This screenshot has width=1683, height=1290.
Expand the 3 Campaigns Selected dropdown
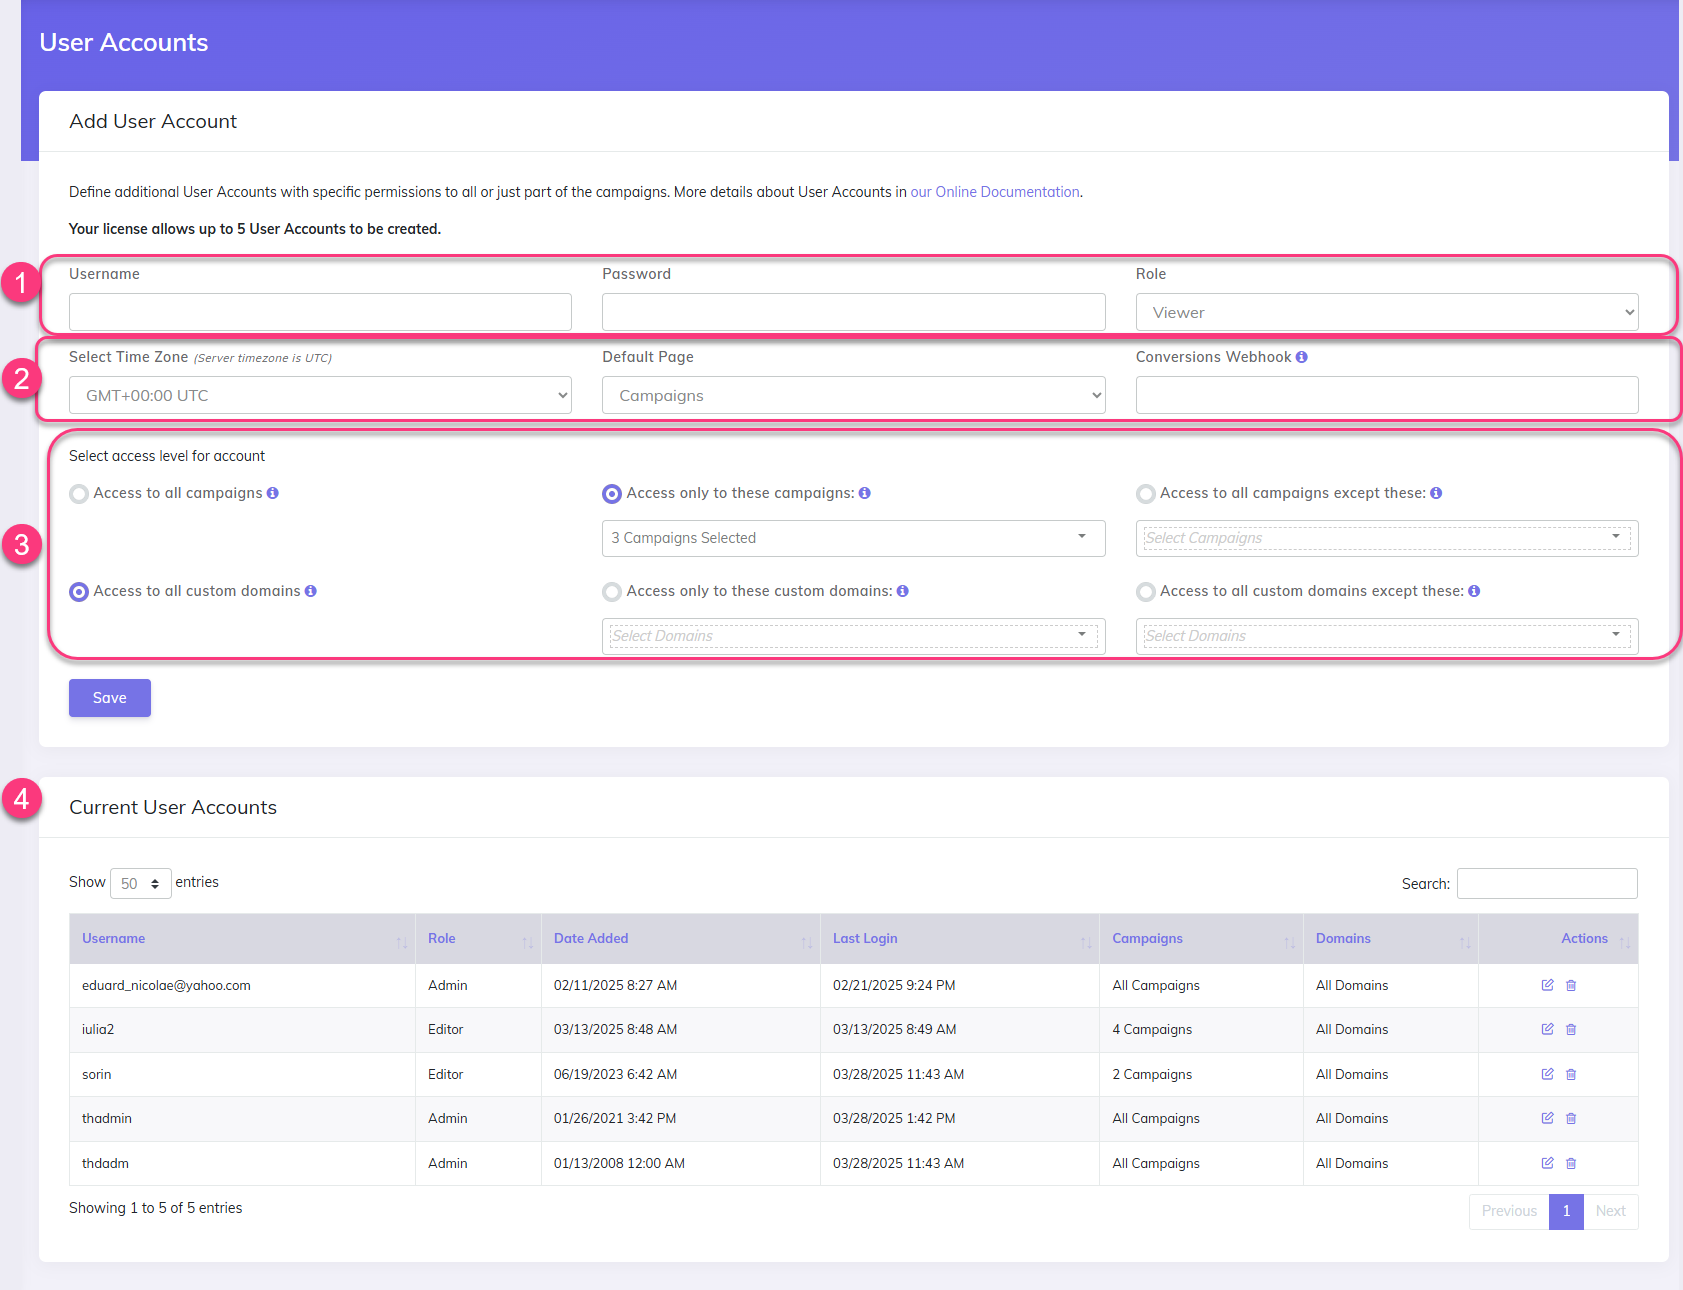click(x=852, y=538)
